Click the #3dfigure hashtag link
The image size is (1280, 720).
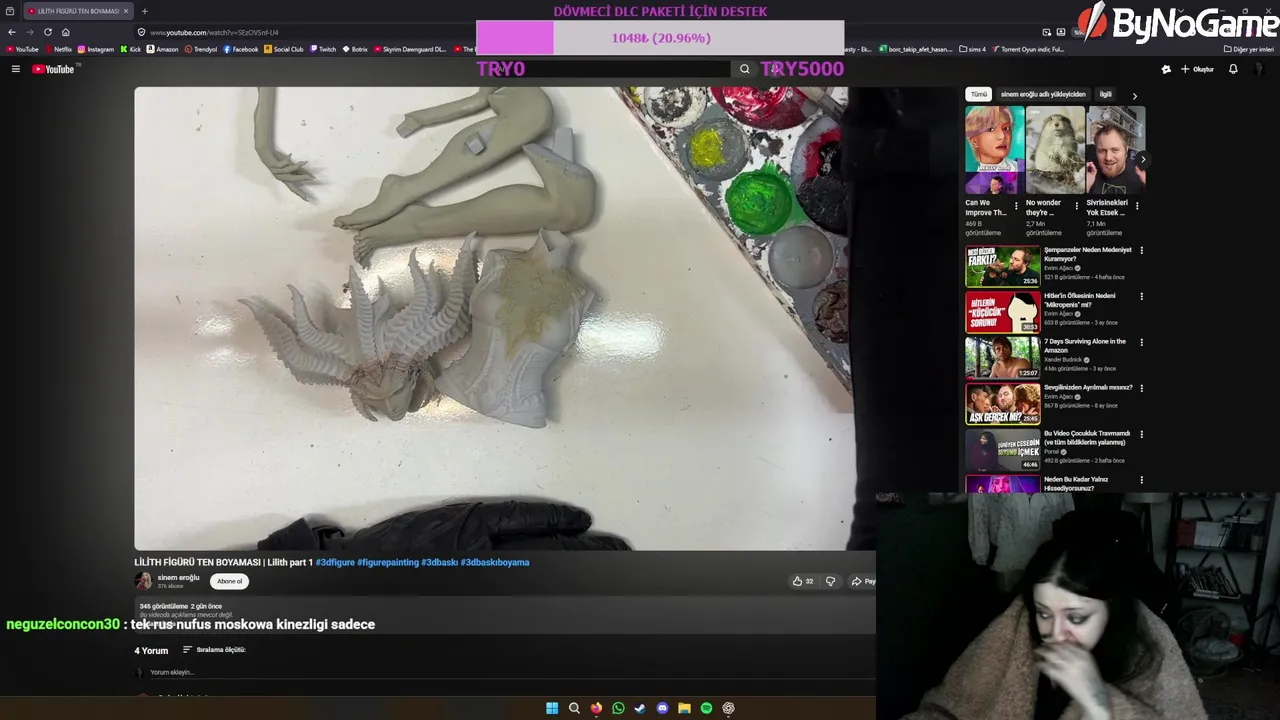click(x=335, y=562)
